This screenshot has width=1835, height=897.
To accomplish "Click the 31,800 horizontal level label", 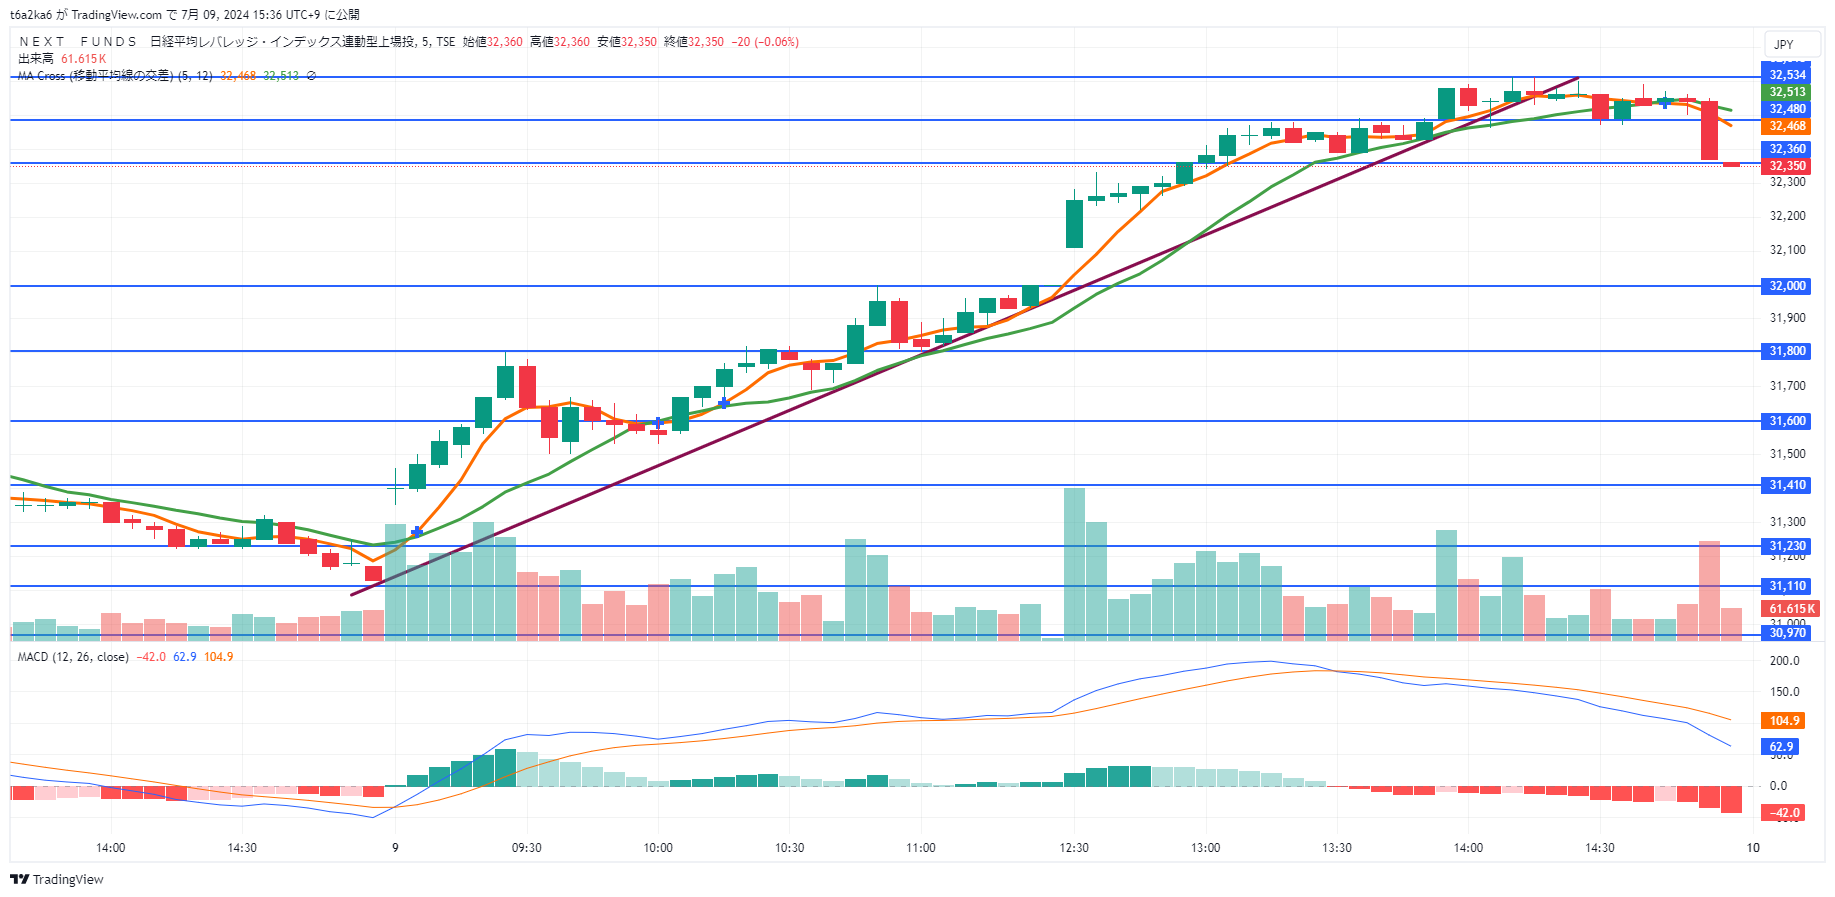I will point(1787,351).
